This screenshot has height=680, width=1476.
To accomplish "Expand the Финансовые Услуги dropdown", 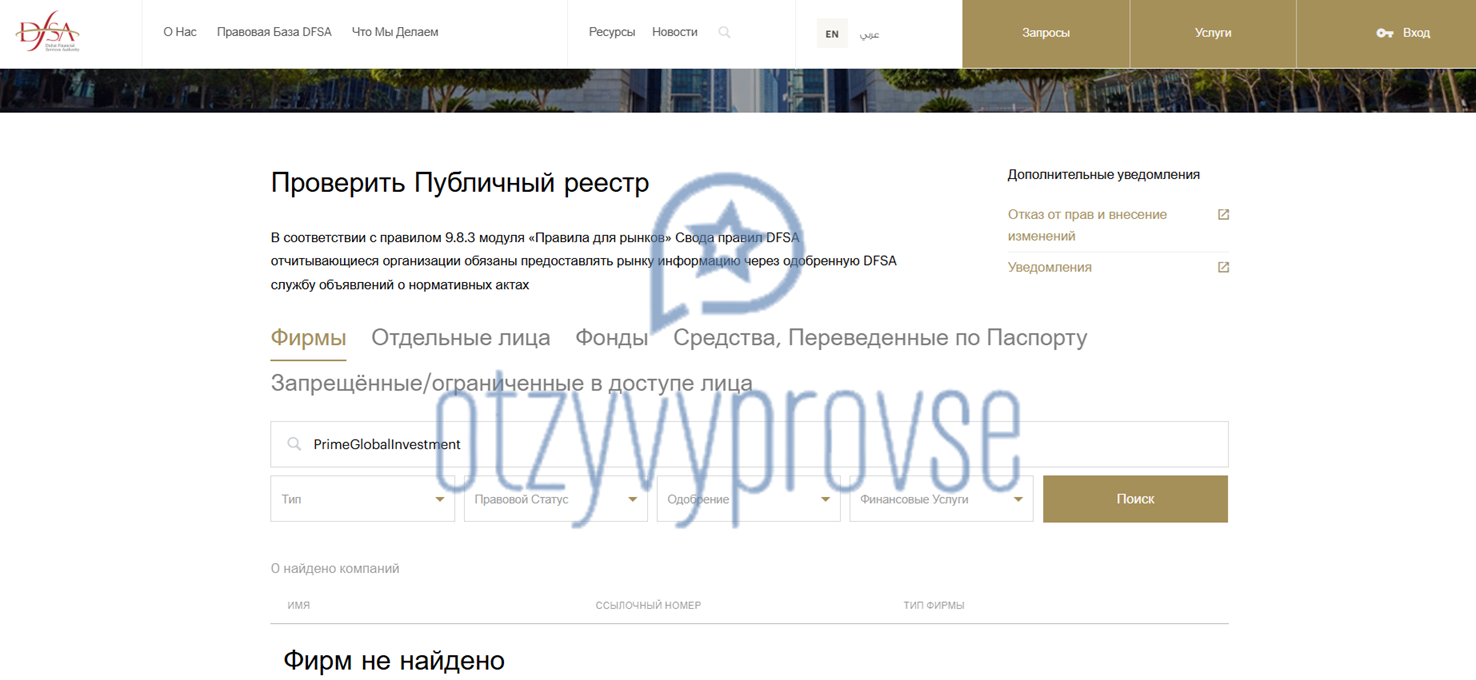I will click(942, 499).
